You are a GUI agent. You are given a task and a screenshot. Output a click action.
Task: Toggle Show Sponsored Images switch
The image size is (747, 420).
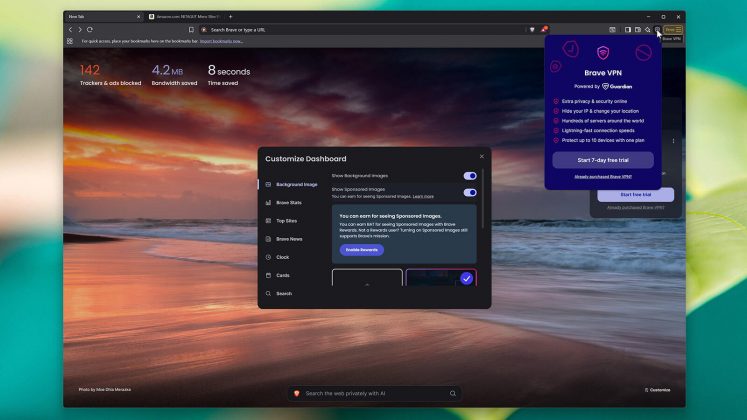point(470,192)
